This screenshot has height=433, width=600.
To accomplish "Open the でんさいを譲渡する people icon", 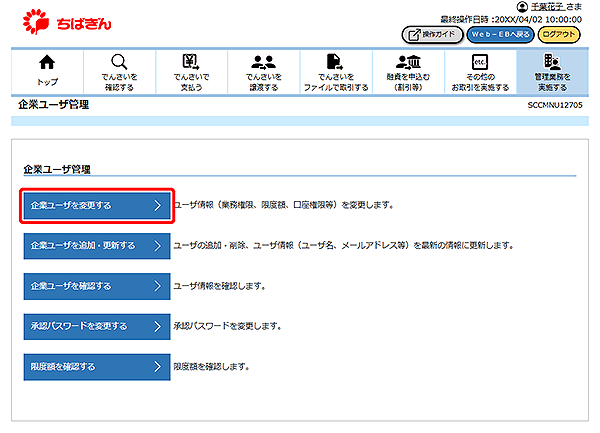I will point(263,62).
